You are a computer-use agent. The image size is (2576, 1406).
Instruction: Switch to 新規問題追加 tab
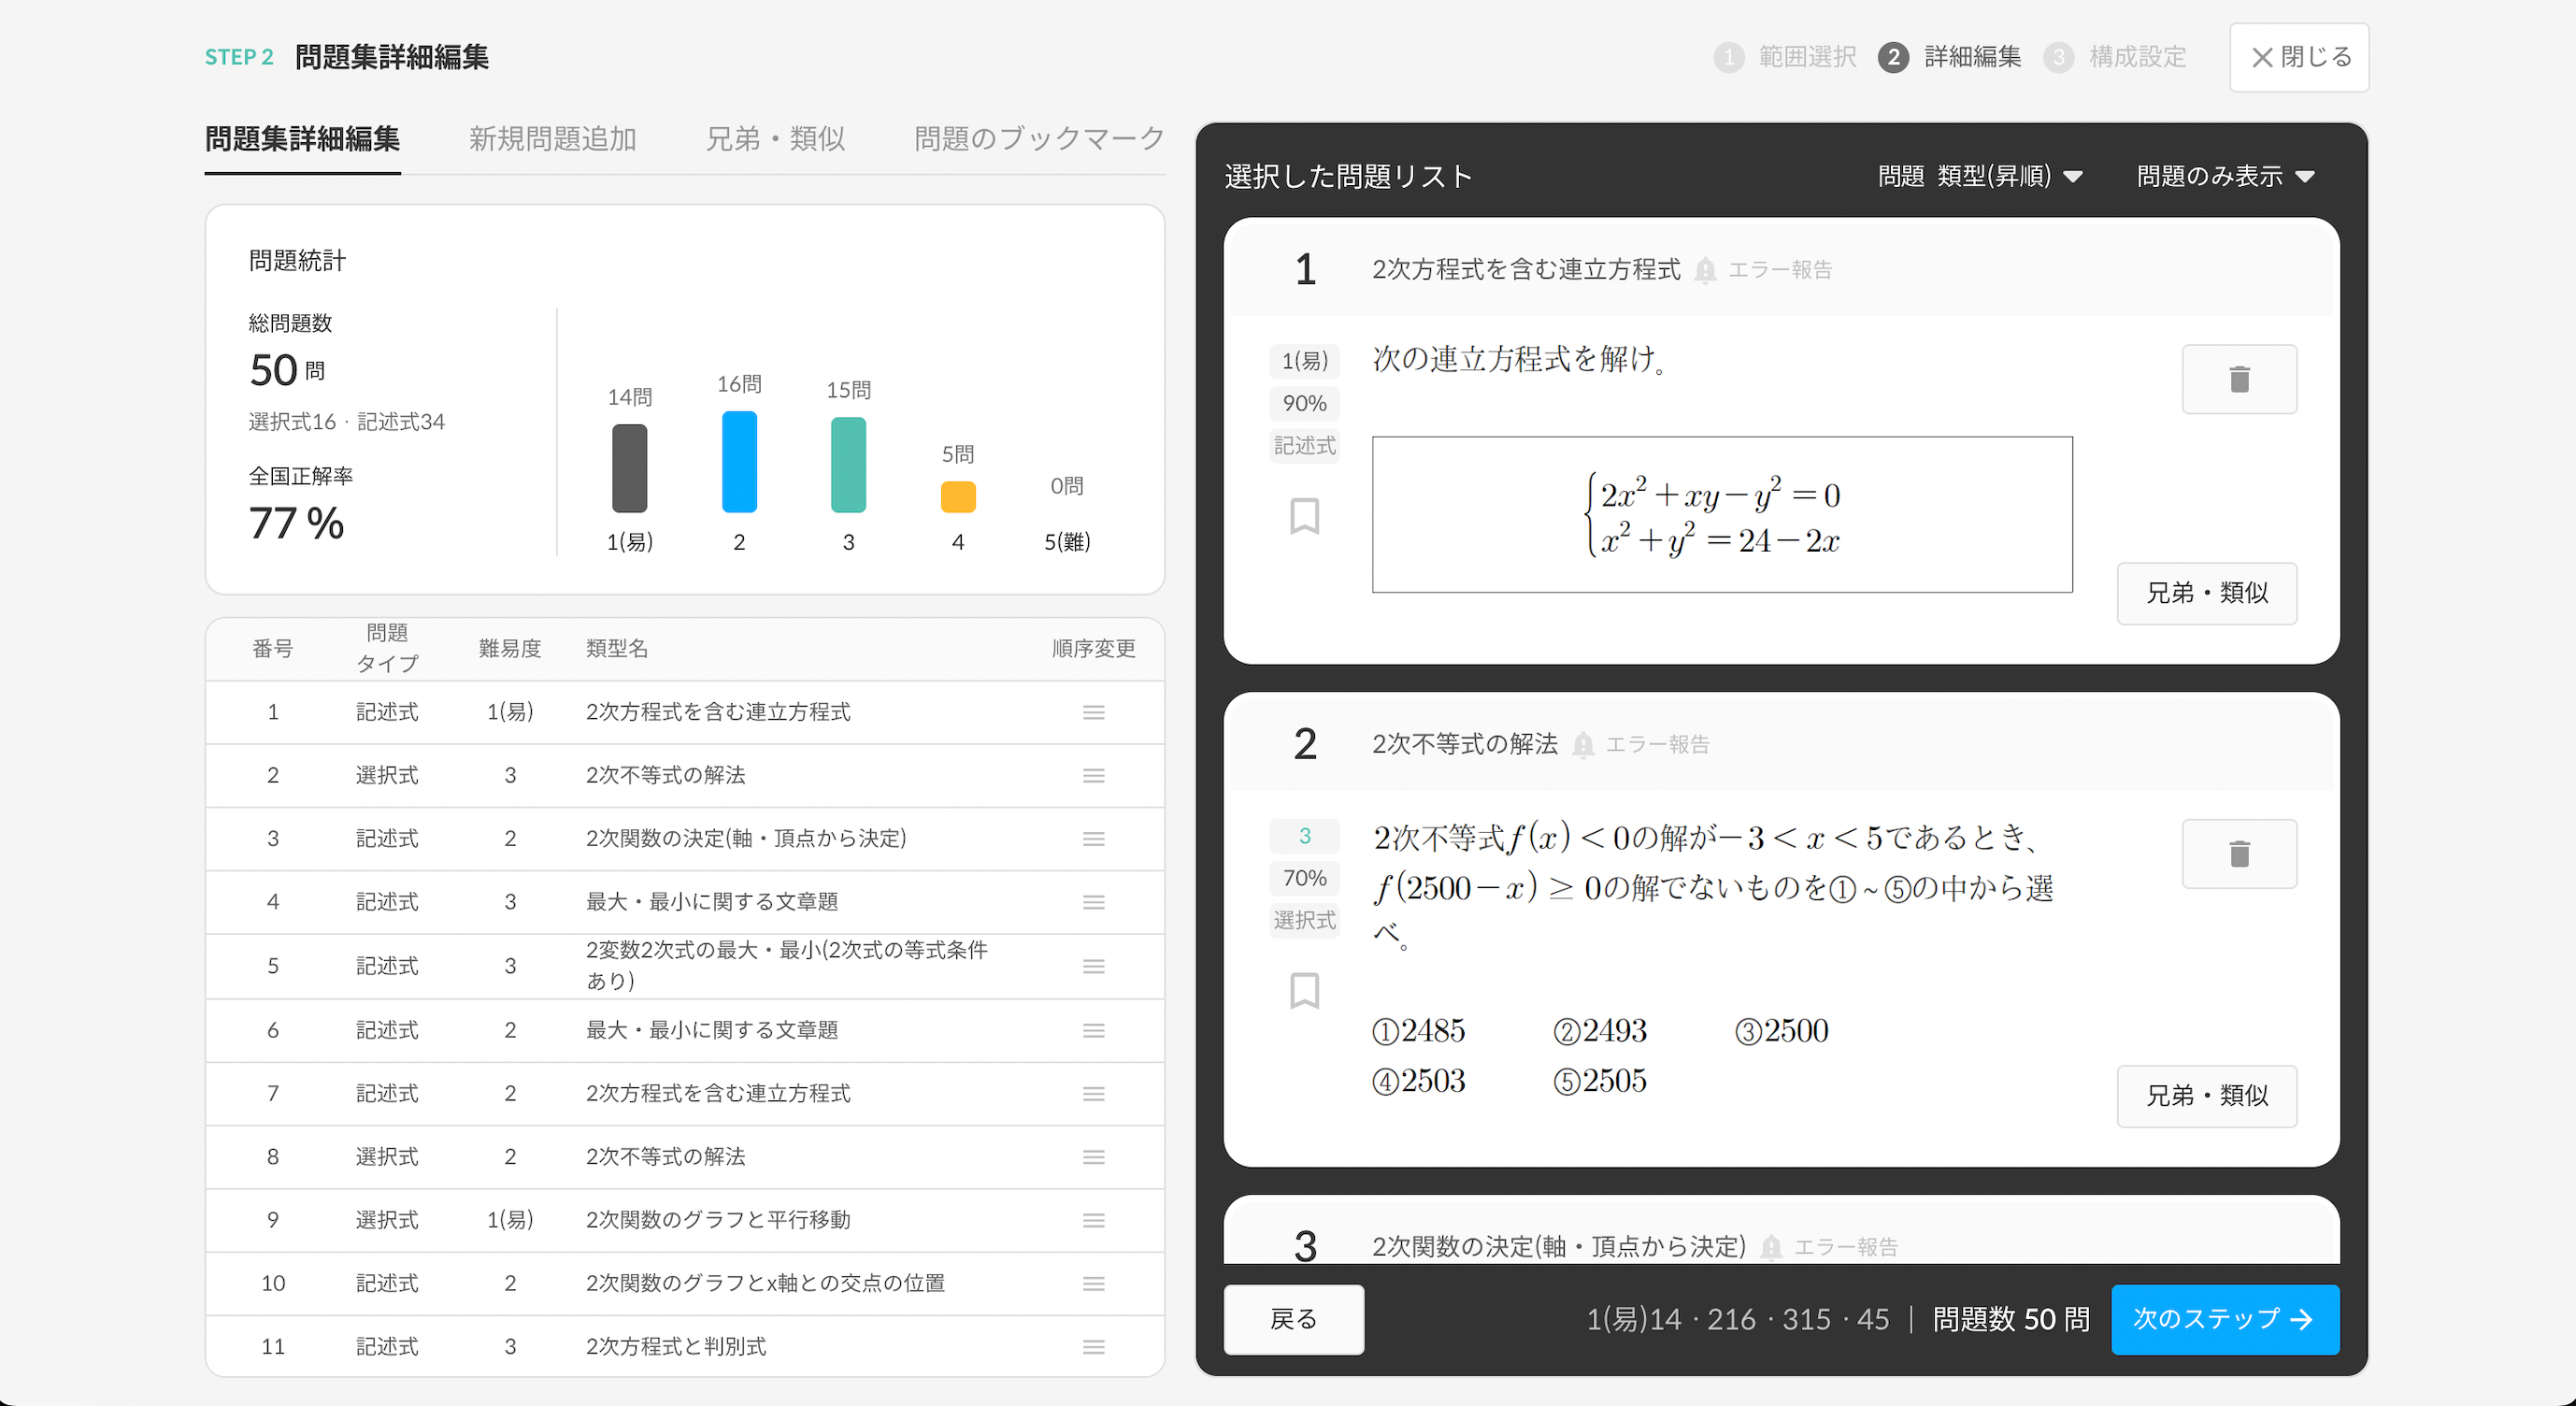[x=552, y=139]
